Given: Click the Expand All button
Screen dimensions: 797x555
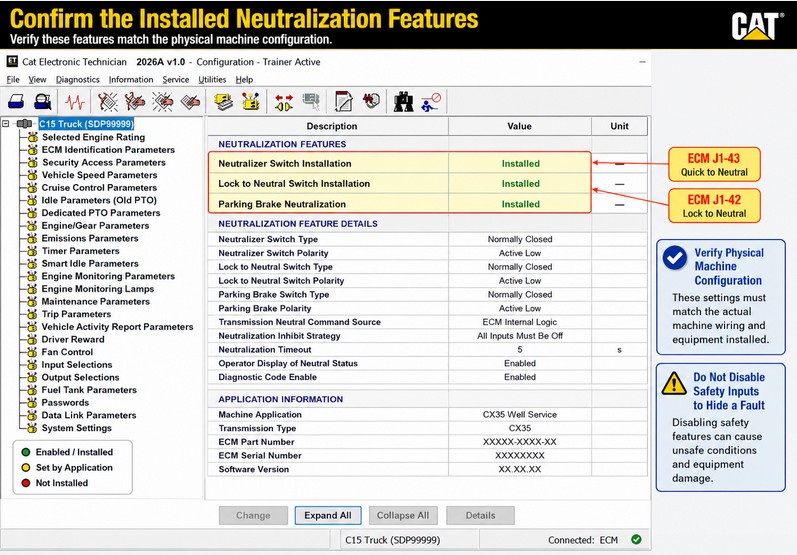Looking at the screenshot, I should pos(328,515).
